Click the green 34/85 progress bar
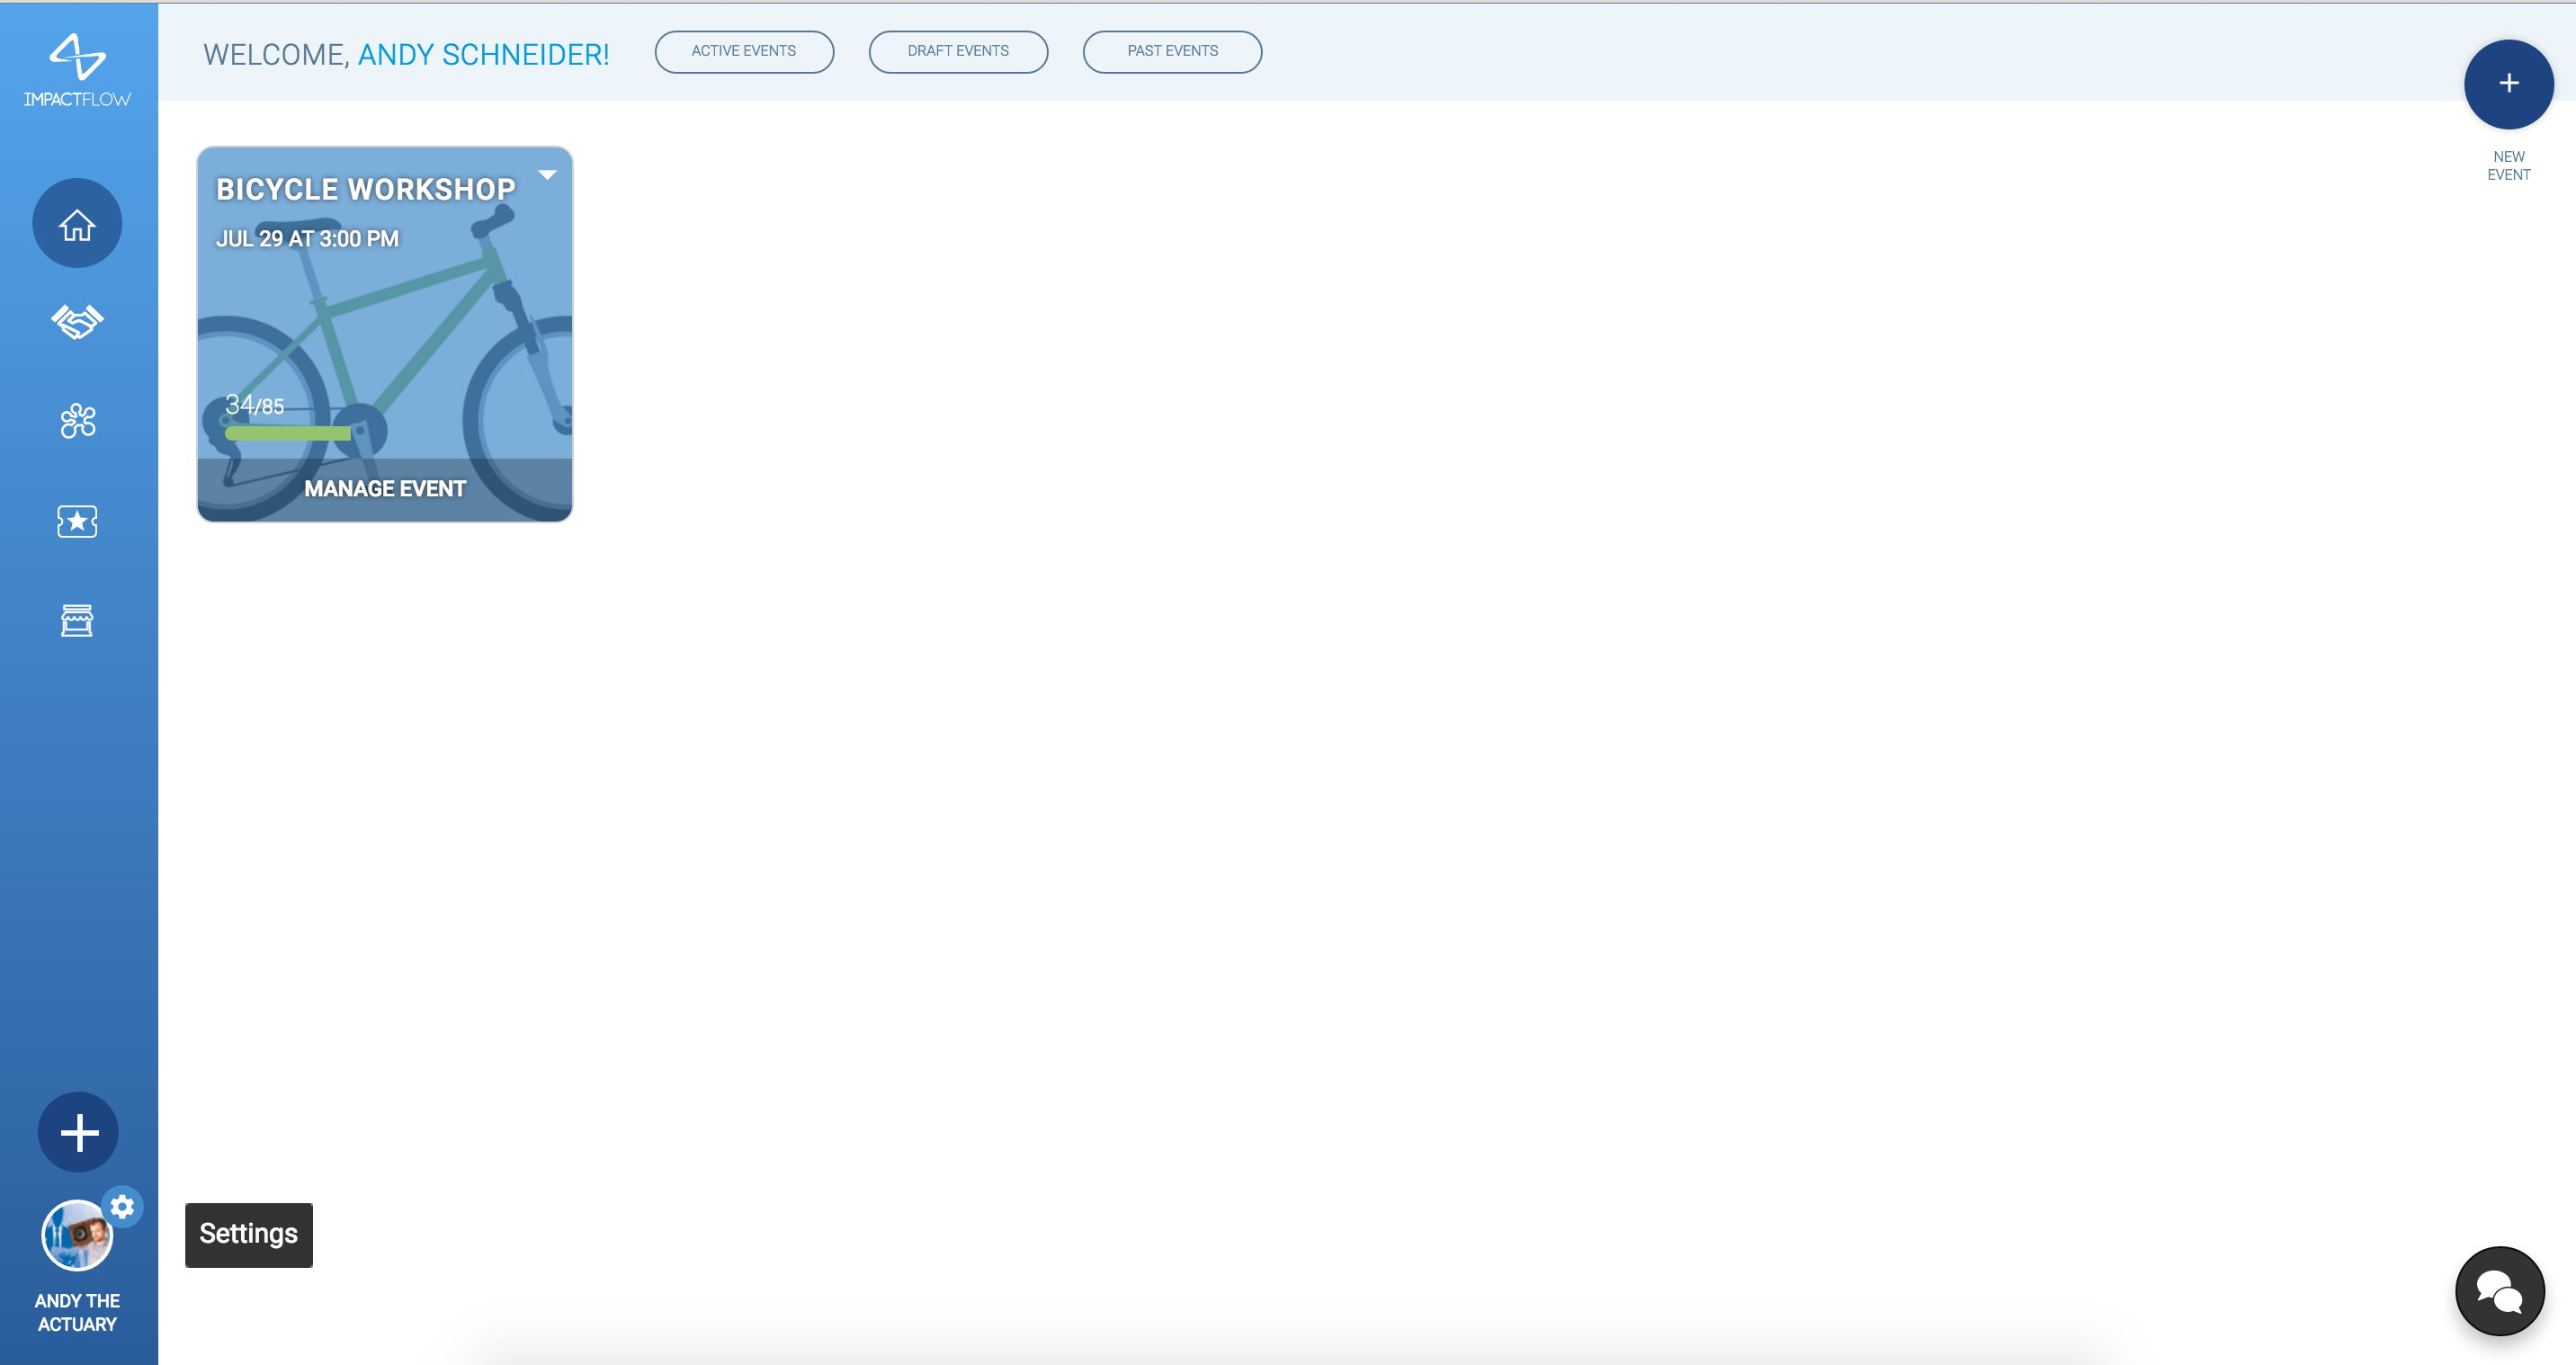 pyautogui.click(x=288, y=433)
